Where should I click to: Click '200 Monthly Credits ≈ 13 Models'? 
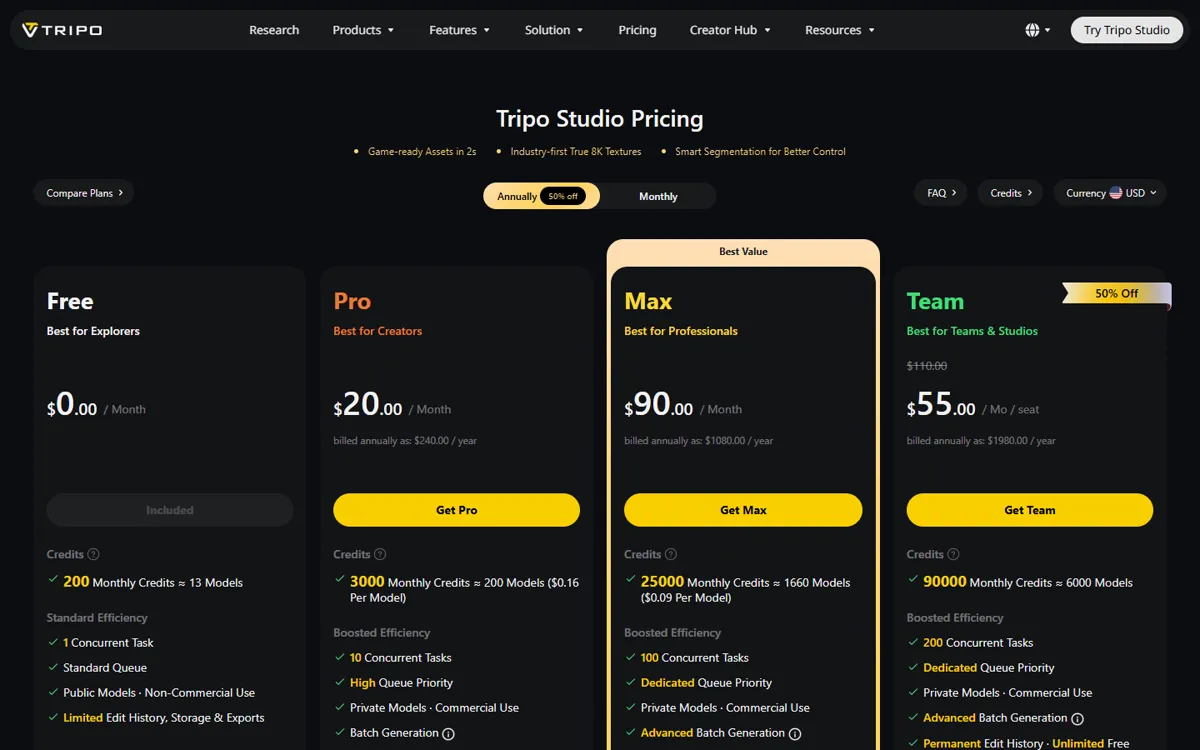[x=153, y=582]
